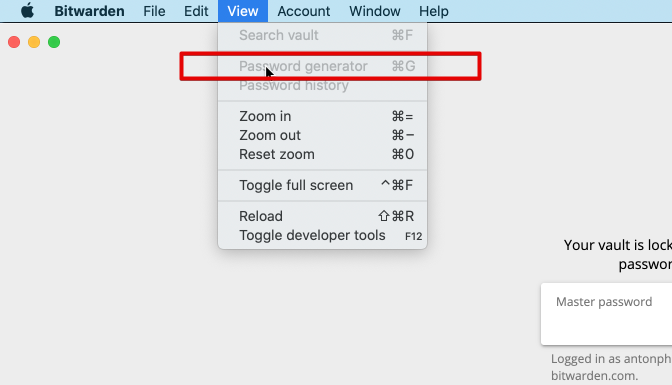This screenshot has height=385, width=672.
Task: Click the green full-screen window button
Action: tap(54, 42)
